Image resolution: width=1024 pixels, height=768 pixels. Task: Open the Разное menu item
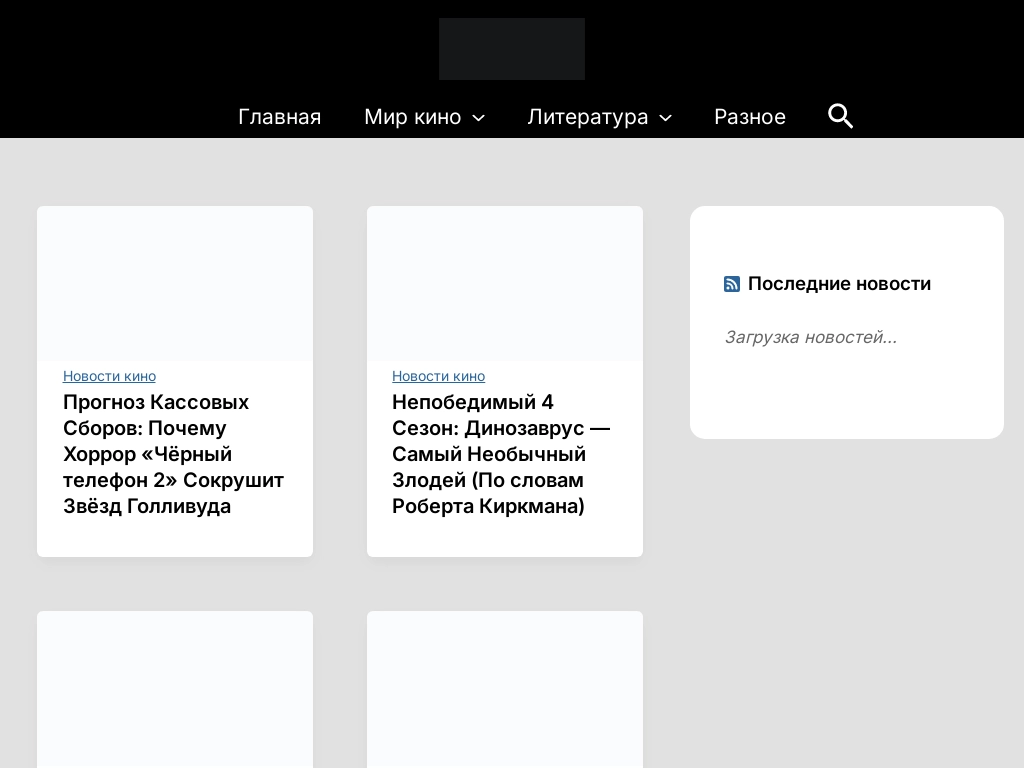click(749, 117)
